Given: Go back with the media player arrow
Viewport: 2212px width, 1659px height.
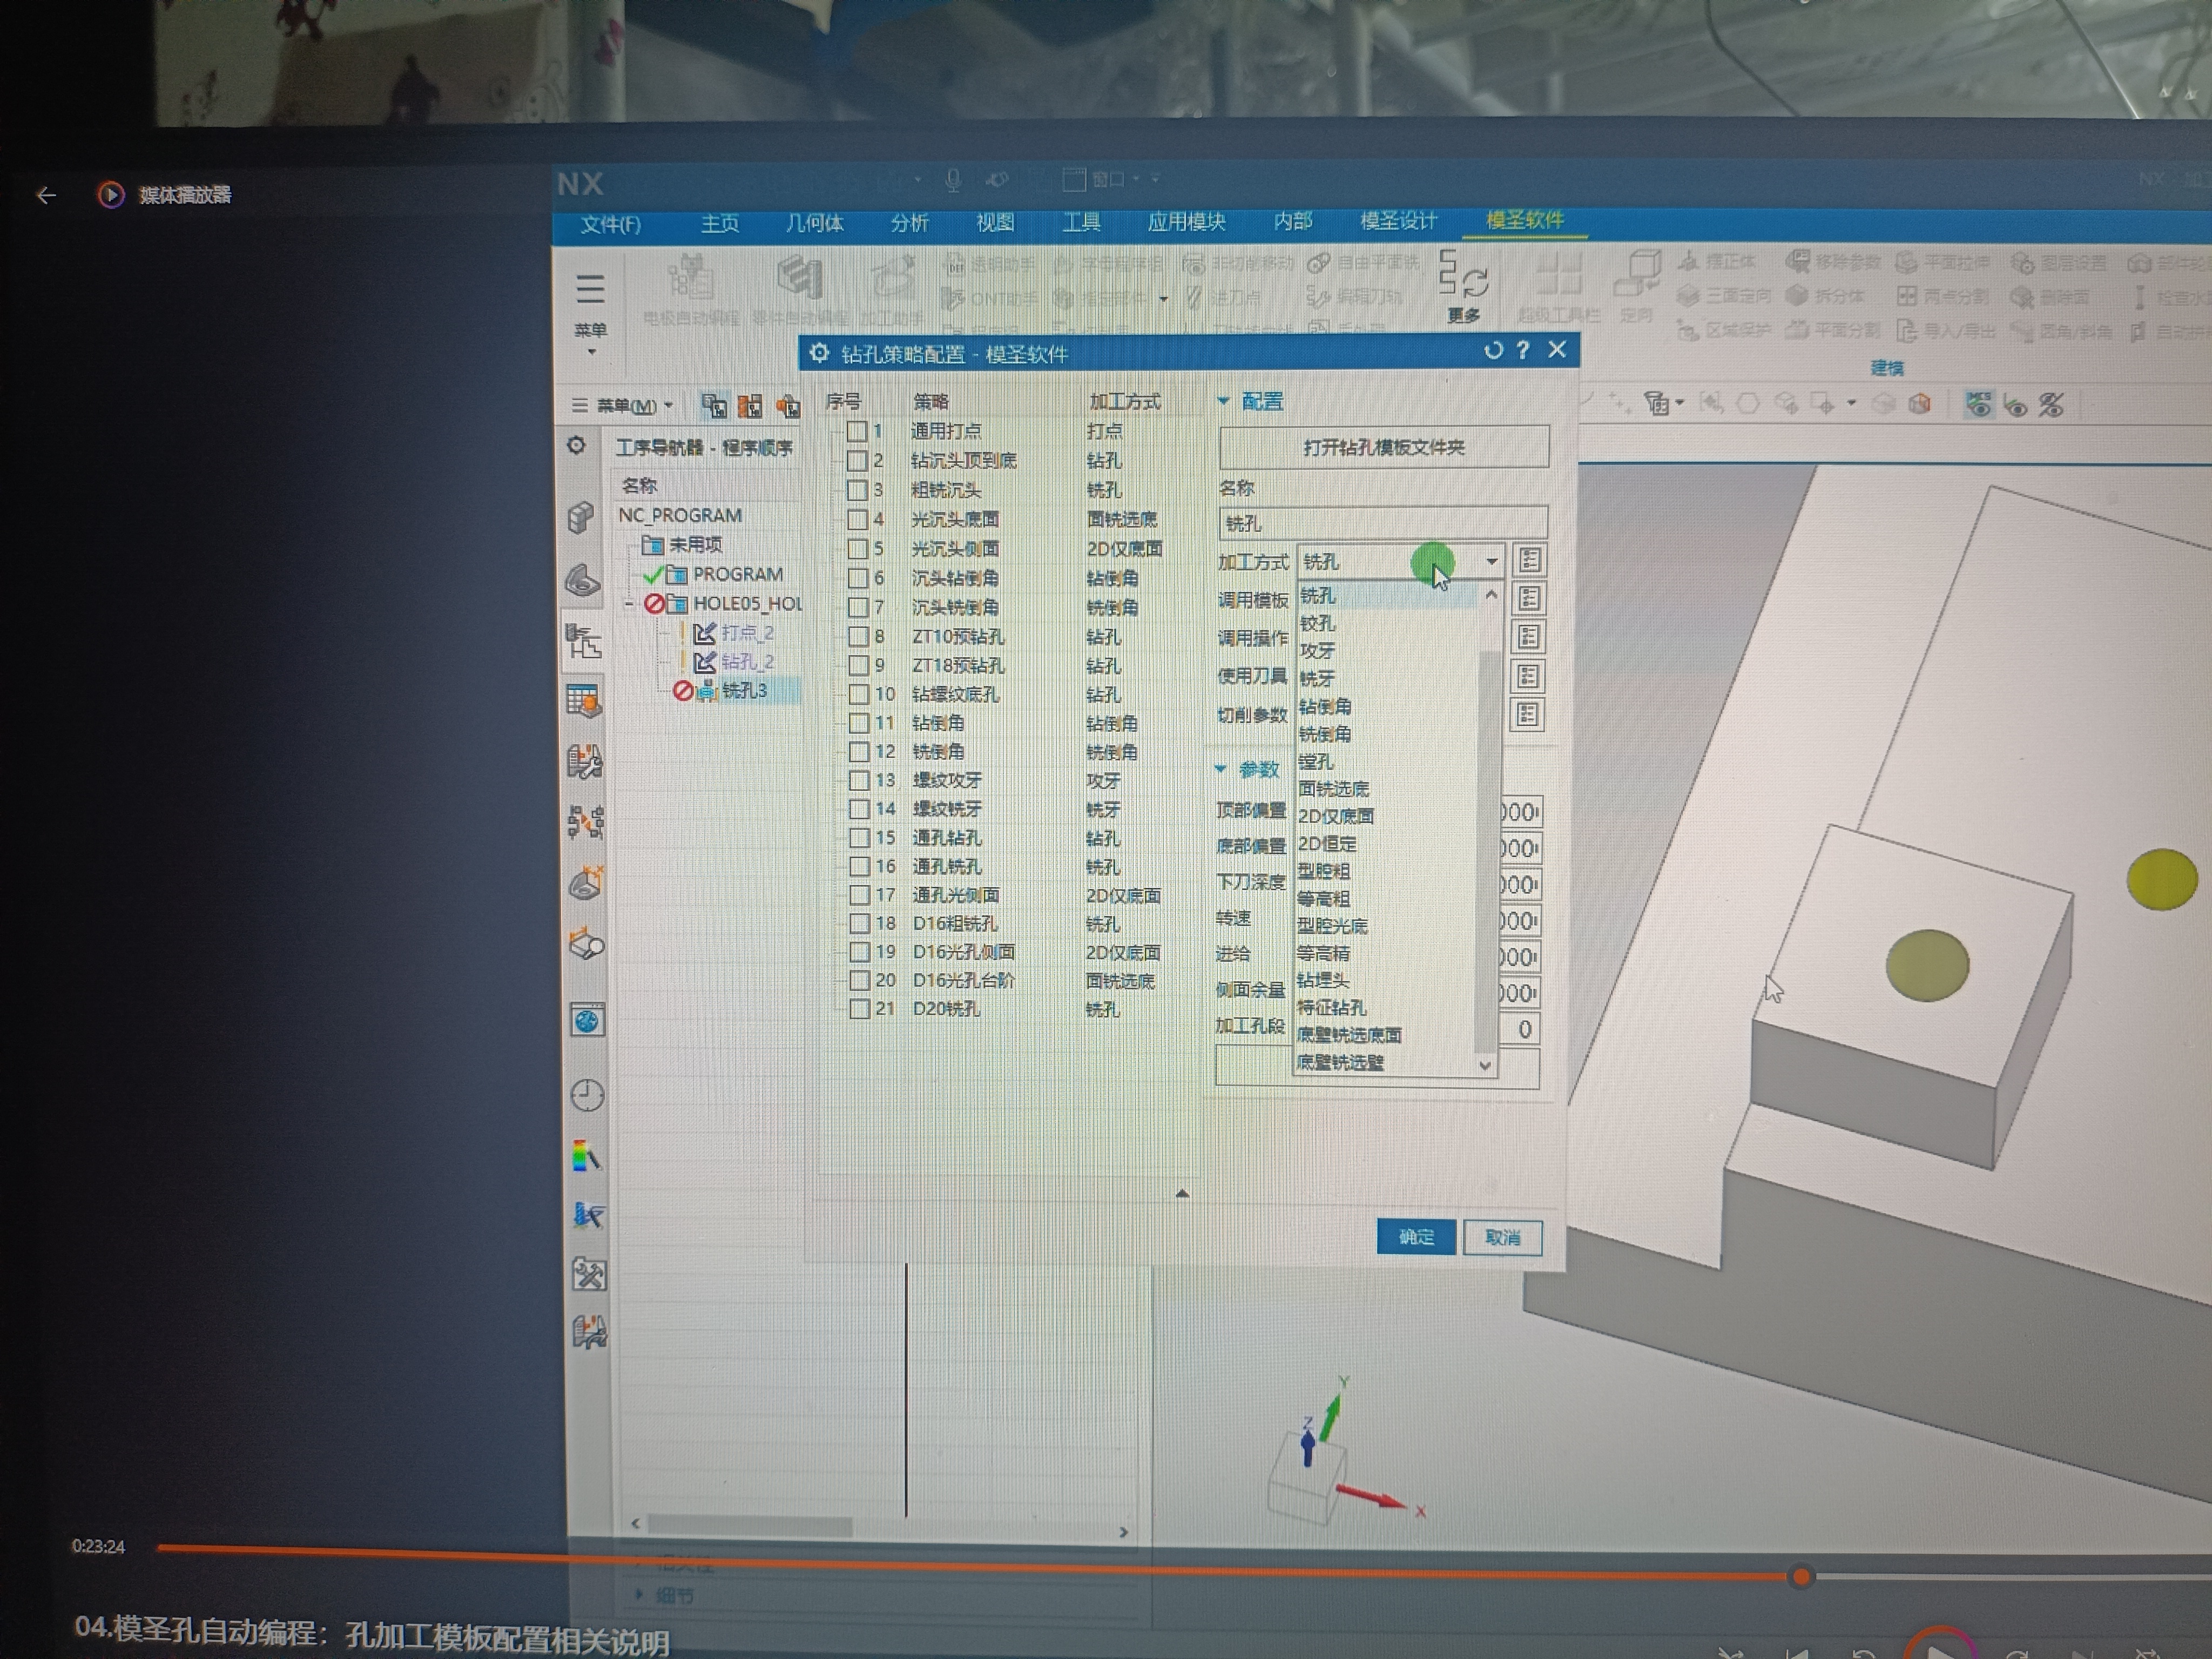Looking at the screenshot, I should 46,195.
